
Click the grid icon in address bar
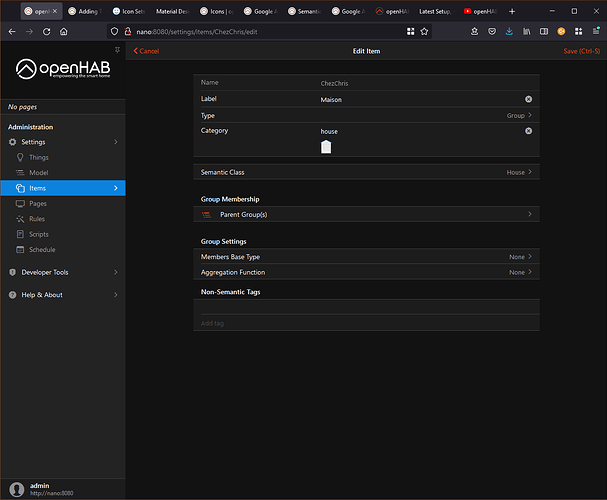click(410, 32)
